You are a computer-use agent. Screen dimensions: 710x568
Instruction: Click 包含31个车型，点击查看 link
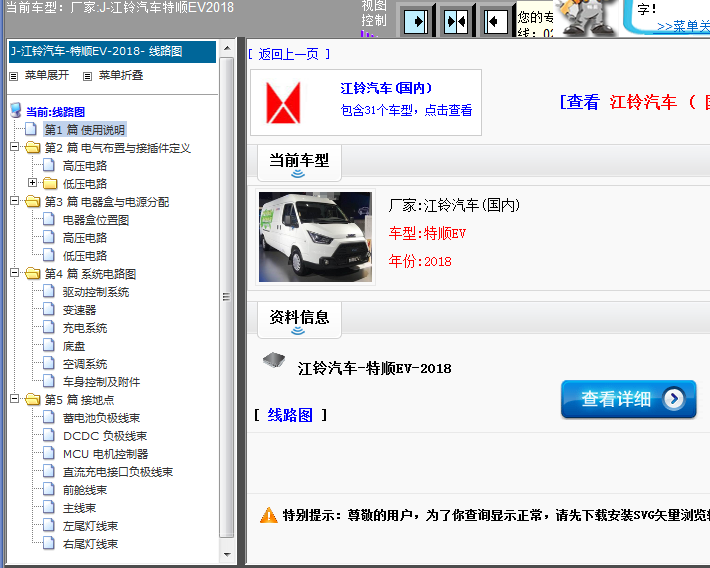click(x=406, y=110)
